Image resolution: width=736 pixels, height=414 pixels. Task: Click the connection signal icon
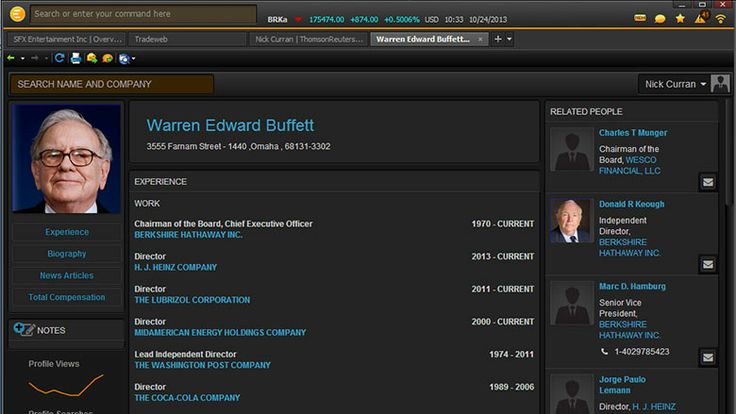721,19
